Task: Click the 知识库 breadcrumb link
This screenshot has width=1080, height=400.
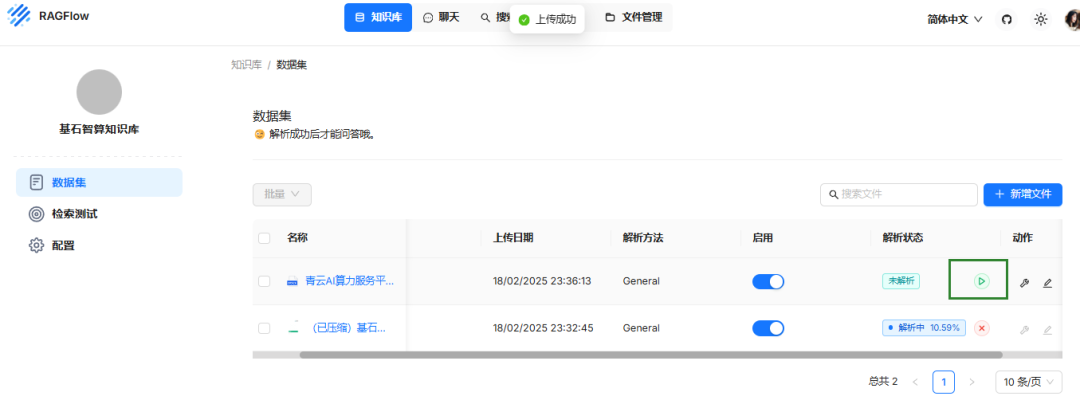Action: coord(247,65)
